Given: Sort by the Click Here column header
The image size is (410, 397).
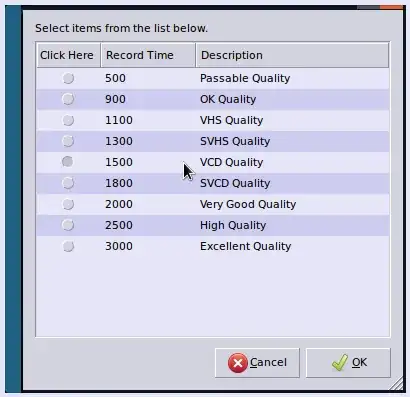Looking at the screenshot, I should tap(68, 55).
